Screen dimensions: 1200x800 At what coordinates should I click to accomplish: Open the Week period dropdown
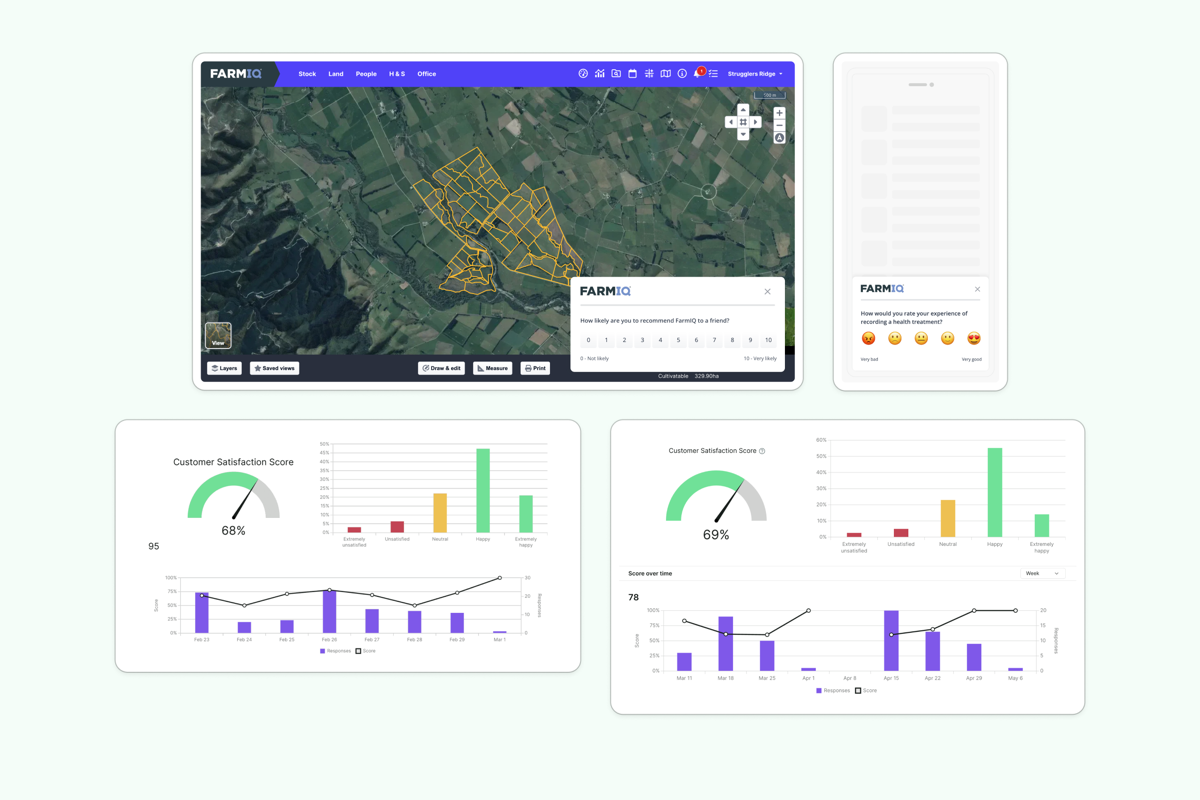[1042, 574]
